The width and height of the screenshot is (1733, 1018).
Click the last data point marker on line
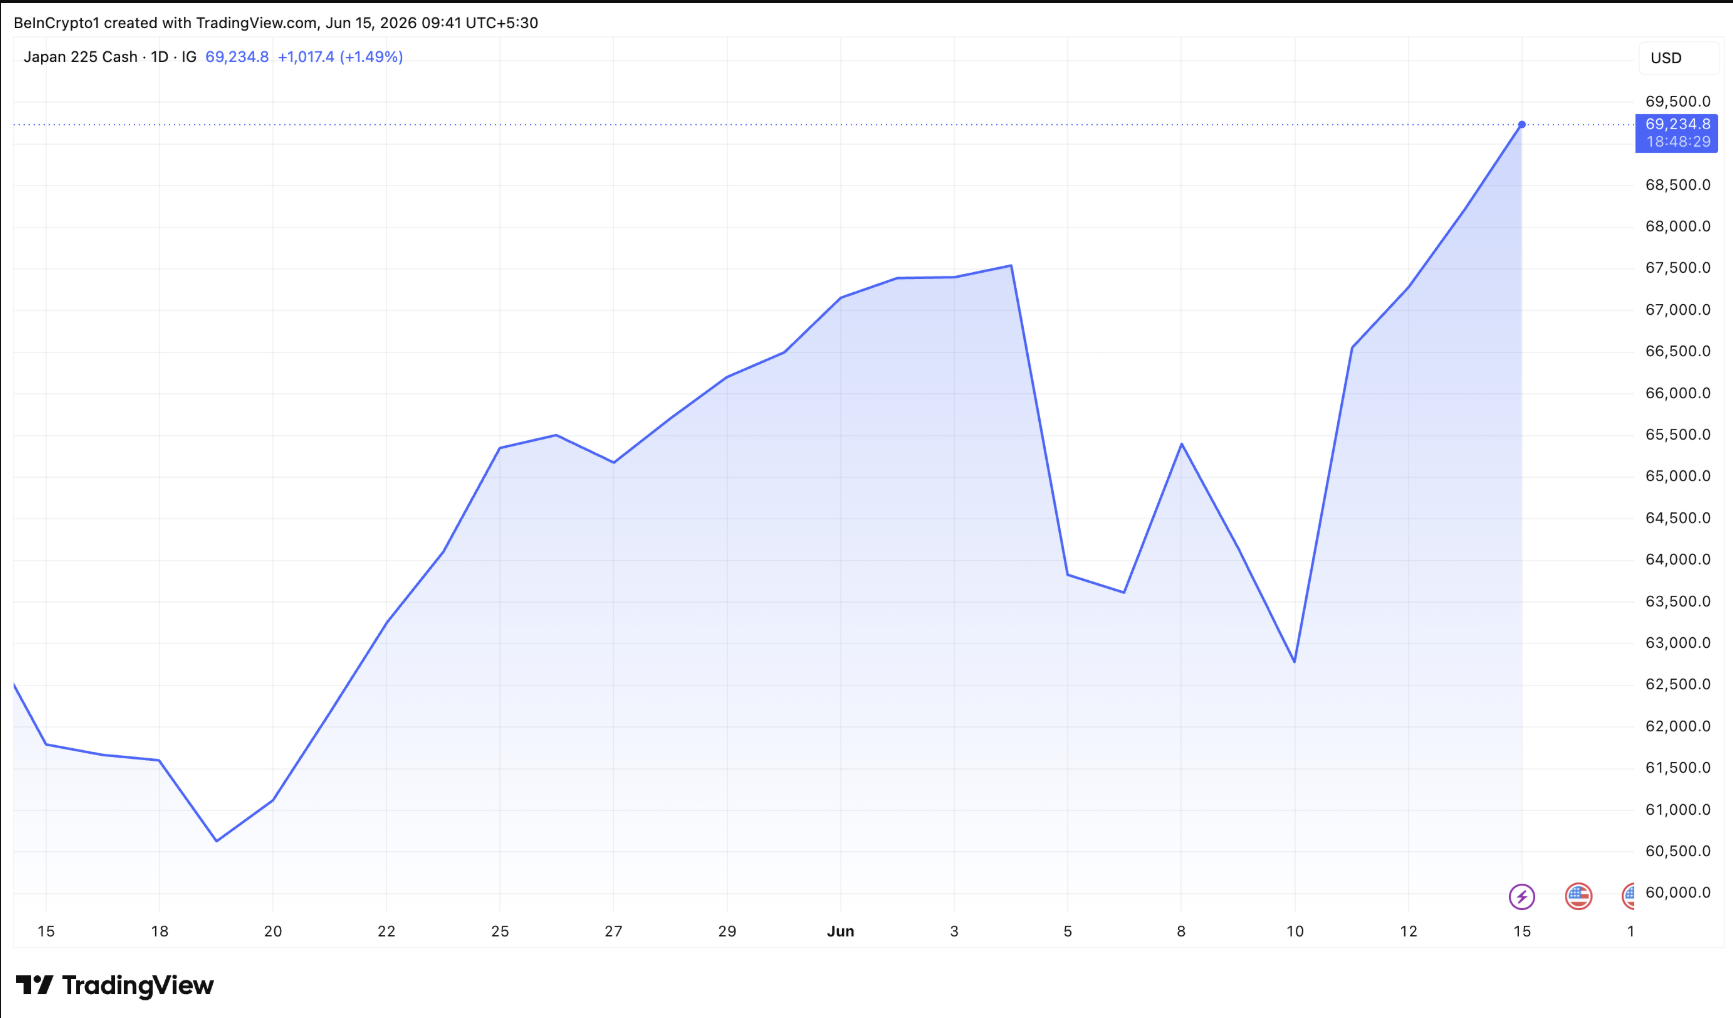point(1521,125)
